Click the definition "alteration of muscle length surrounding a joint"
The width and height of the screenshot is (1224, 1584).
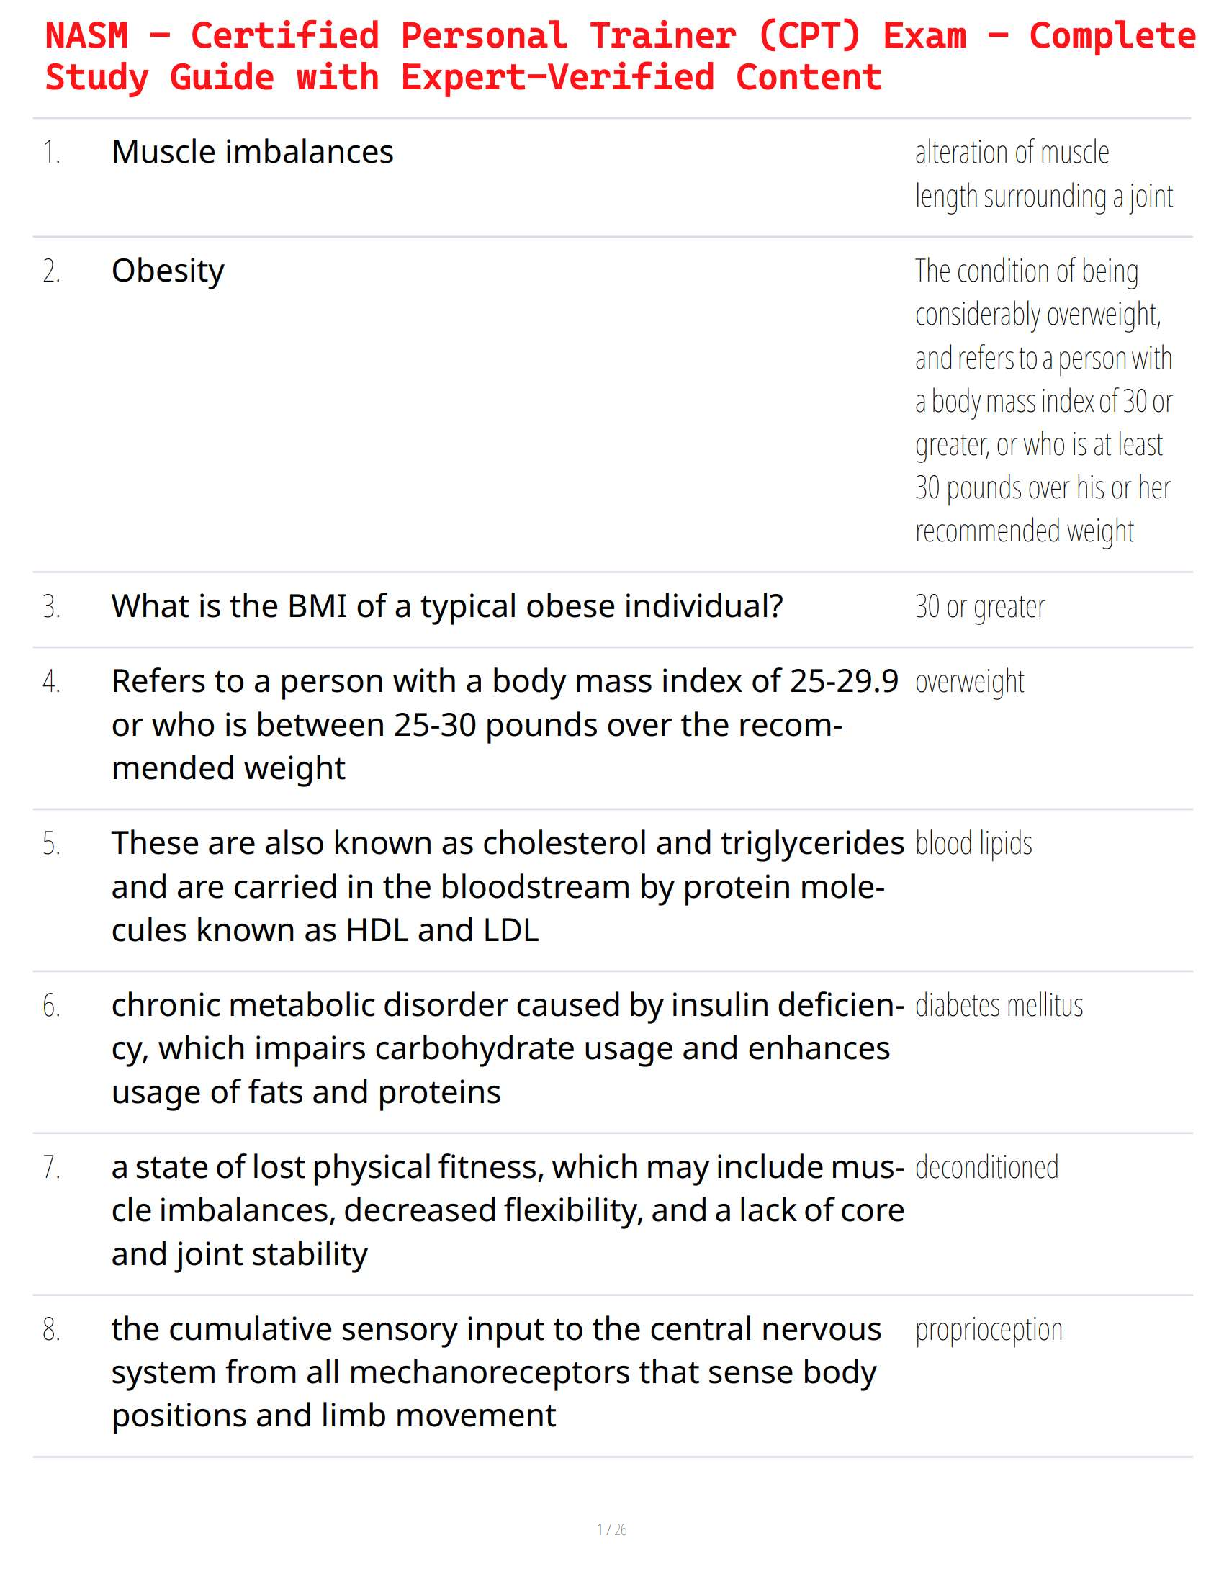1043,174
